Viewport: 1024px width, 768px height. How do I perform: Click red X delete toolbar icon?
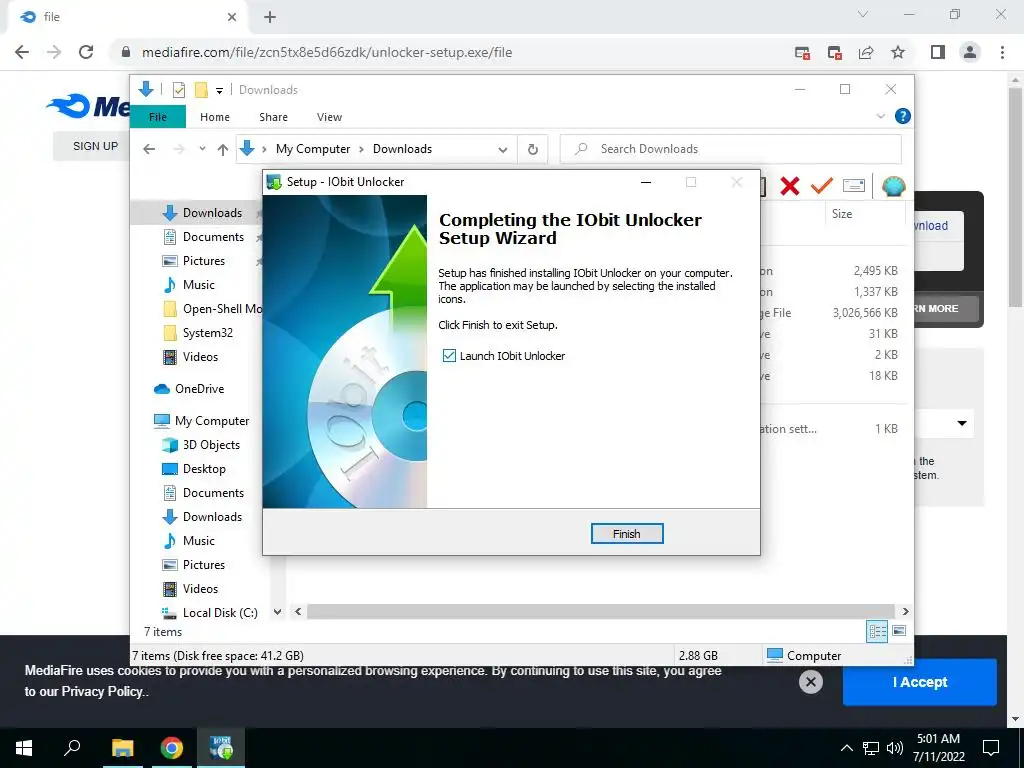point(790,186)
